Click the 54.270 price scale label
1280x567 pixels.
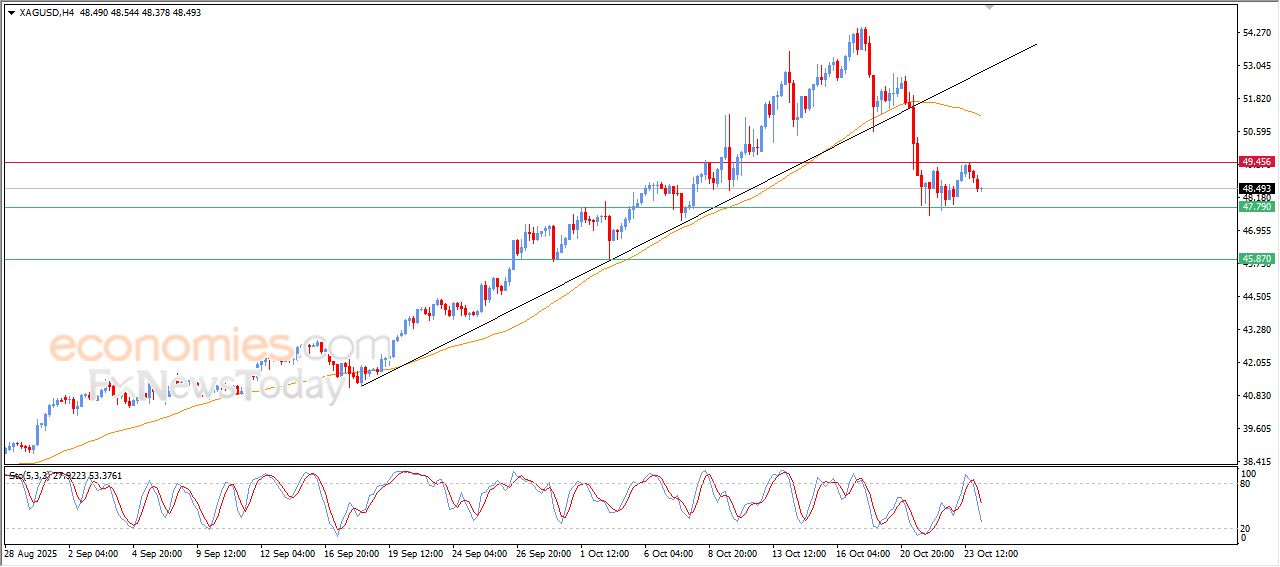coord(1255,33)
